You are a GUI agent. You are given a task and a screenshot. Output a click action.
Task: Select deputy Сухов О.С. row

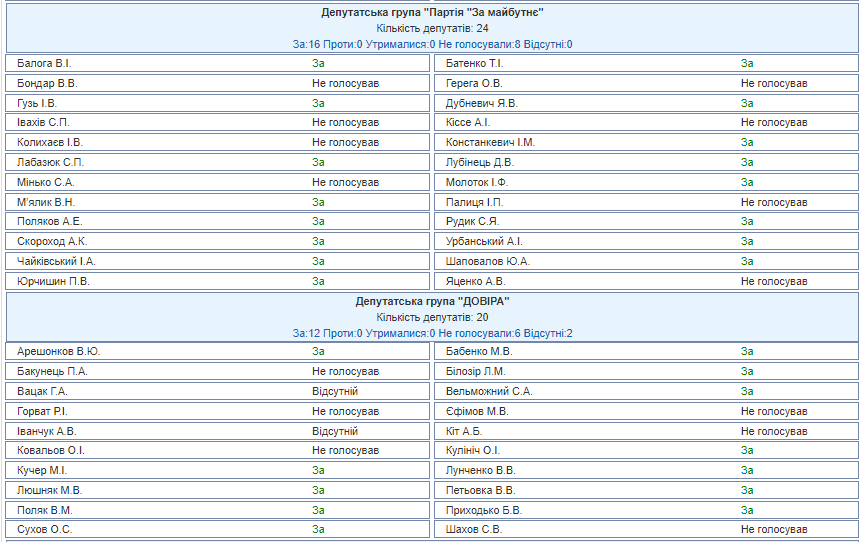point(45,529)
